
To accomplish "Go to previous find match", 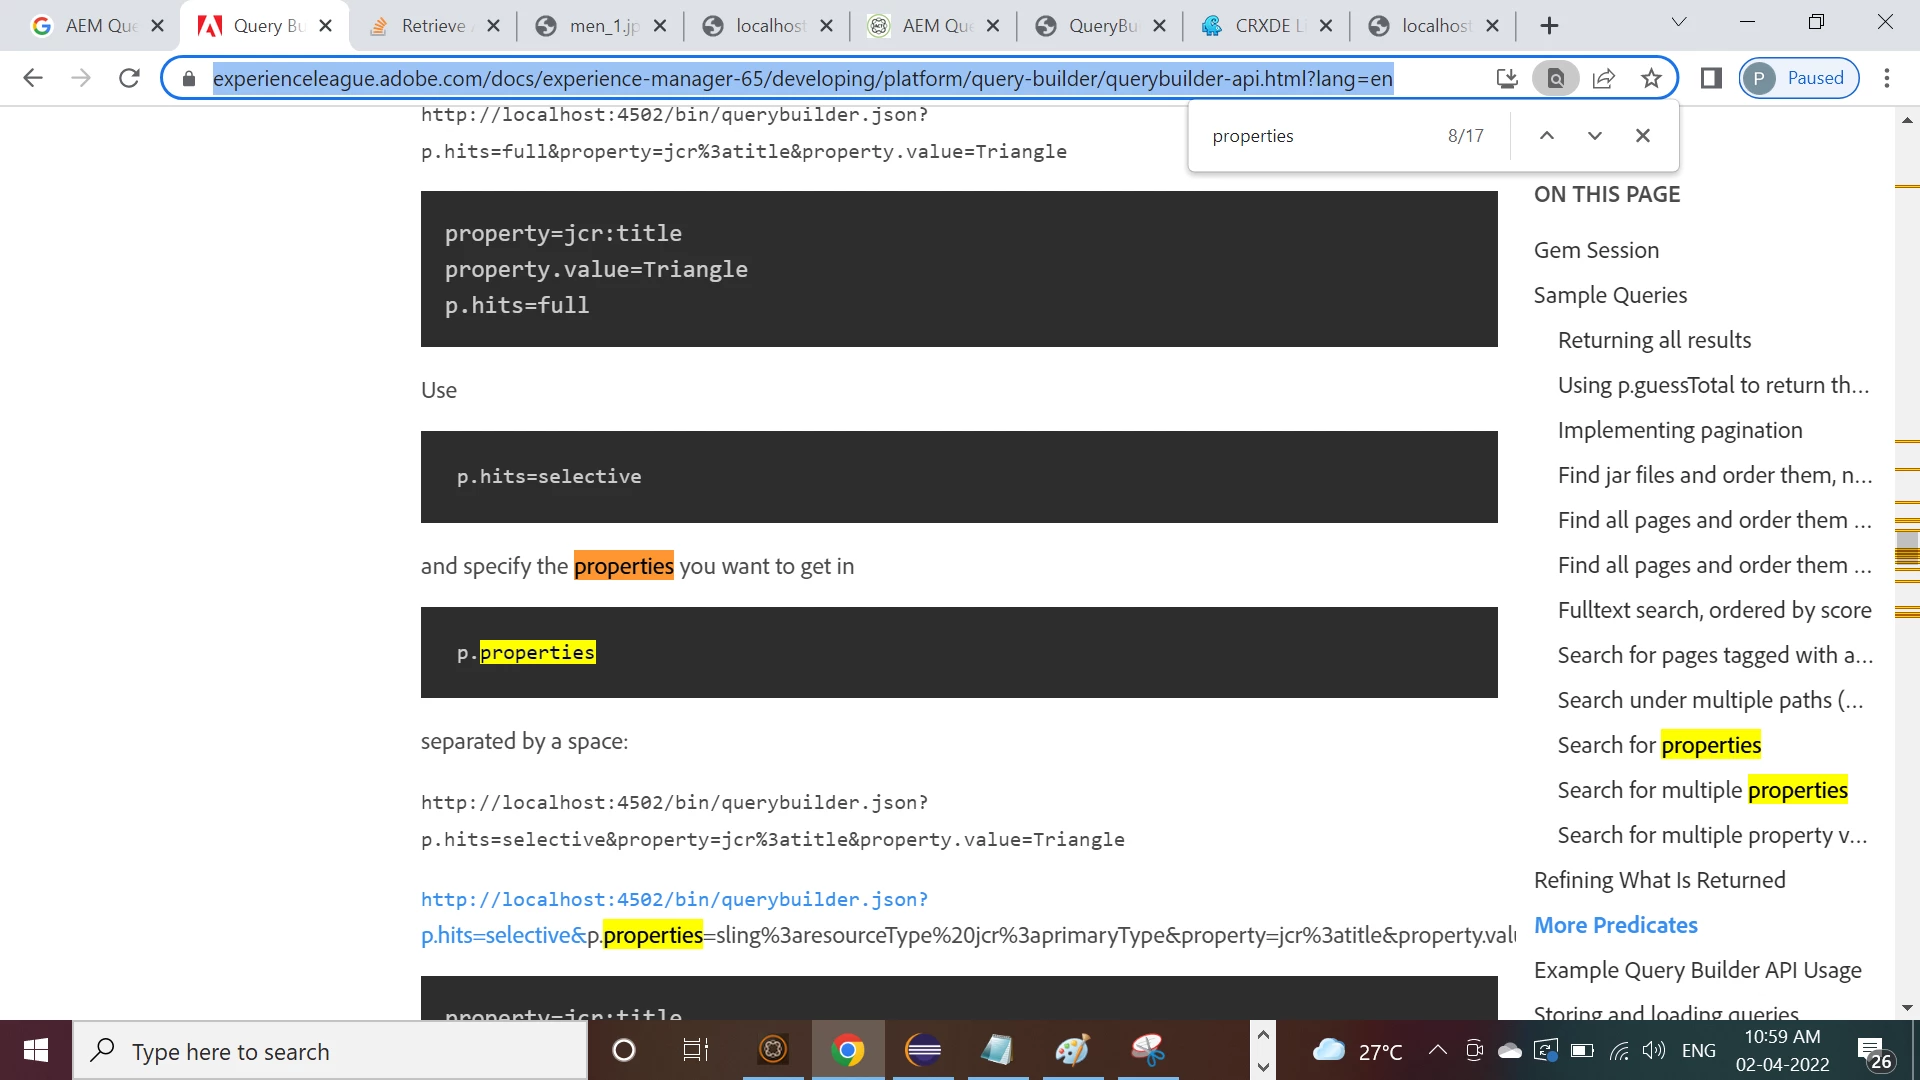I will (1546, 136).
